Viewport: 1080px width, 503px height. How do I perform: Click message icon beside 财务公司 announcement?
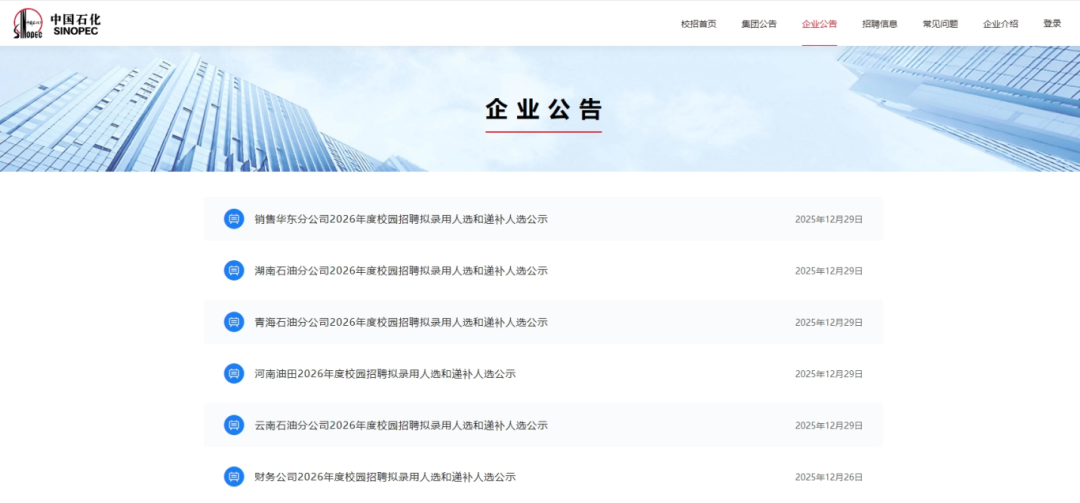coord(234,477)
